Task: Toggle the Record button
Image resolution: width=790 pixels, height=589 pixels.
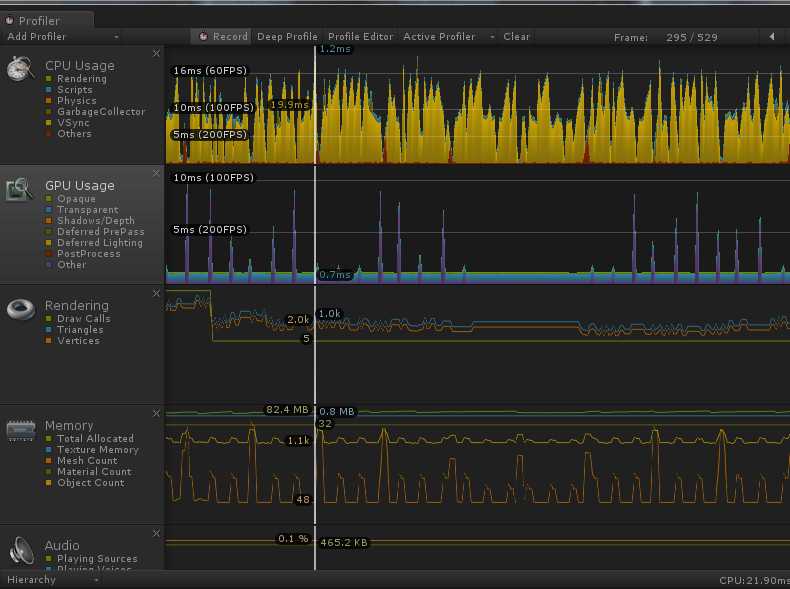Action: [x=221, y=36]
